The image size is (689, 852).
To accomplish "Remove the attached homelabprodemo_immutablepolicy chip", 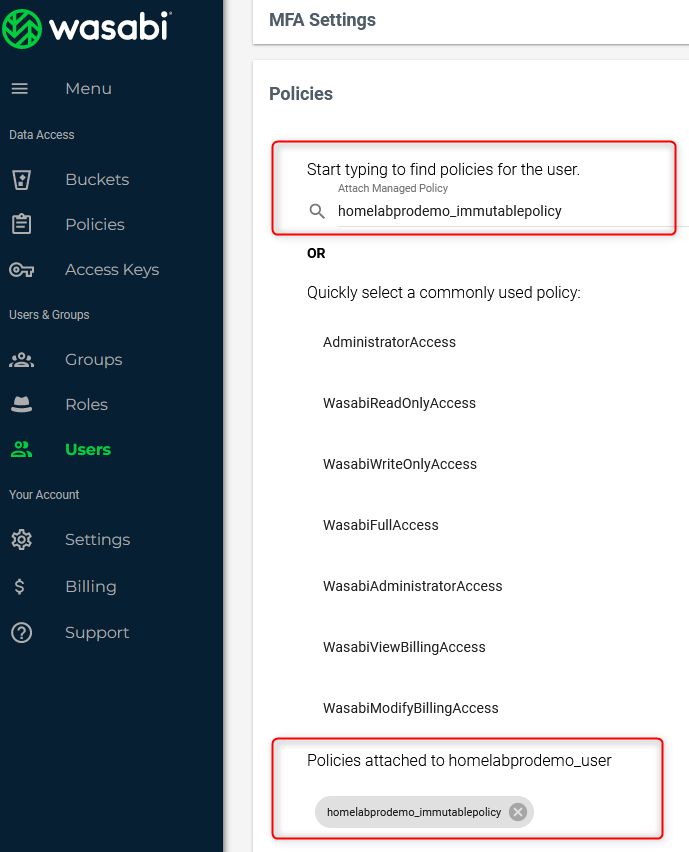I will pos(518,812).
